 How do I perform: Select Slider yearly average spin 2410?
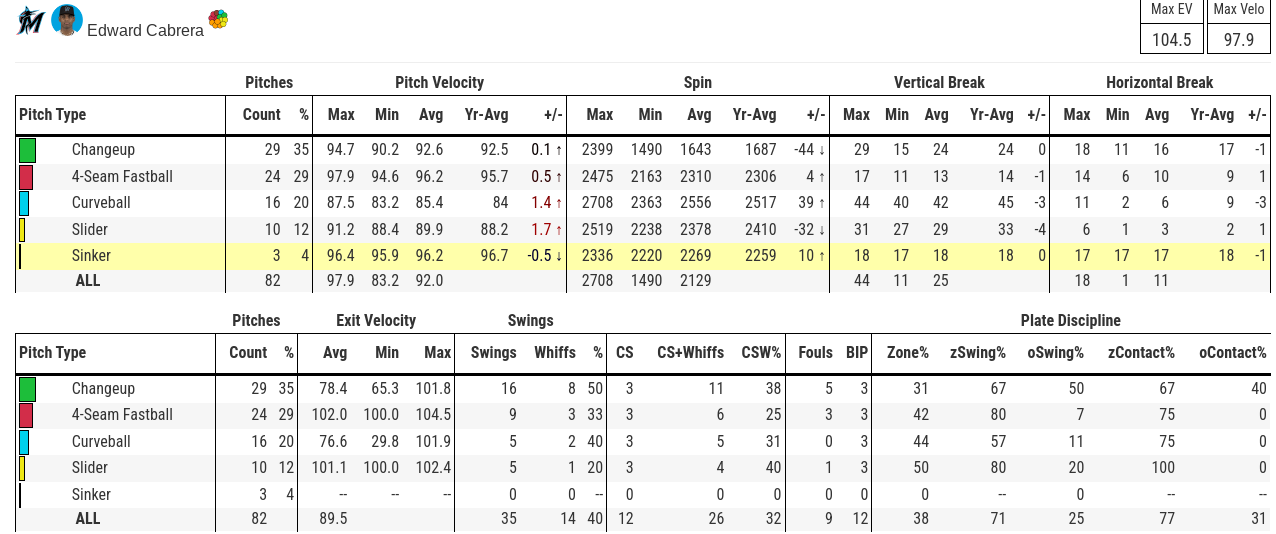(x=760, y=229)
